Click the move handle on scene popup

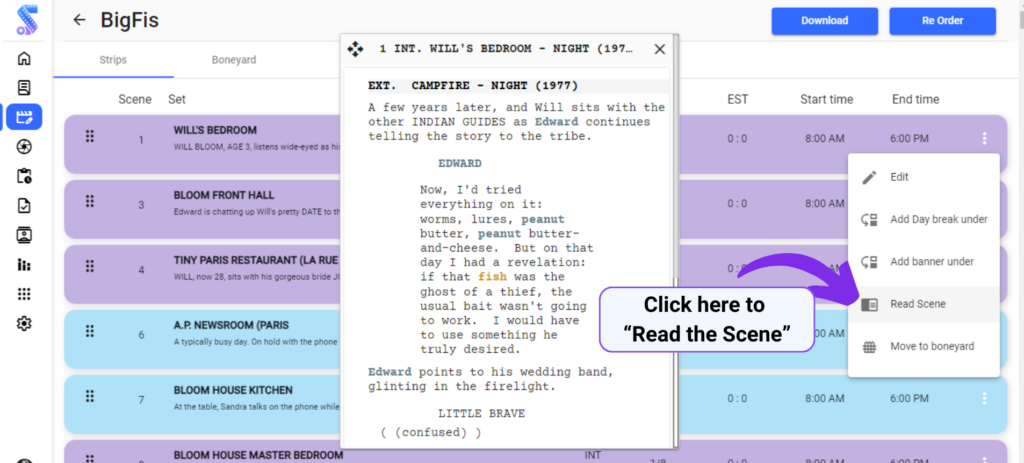pos(355,49)
